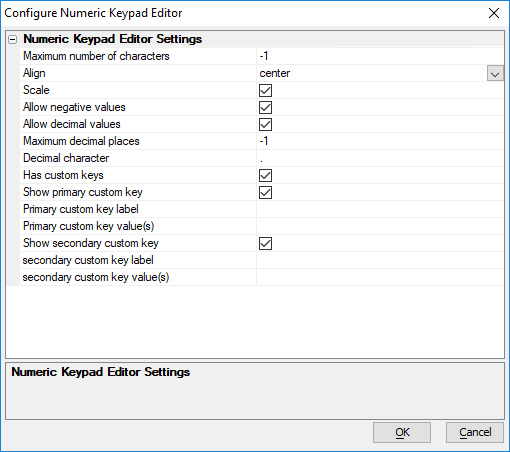Select the 'Show primary custom key' label

coord(83,192)
